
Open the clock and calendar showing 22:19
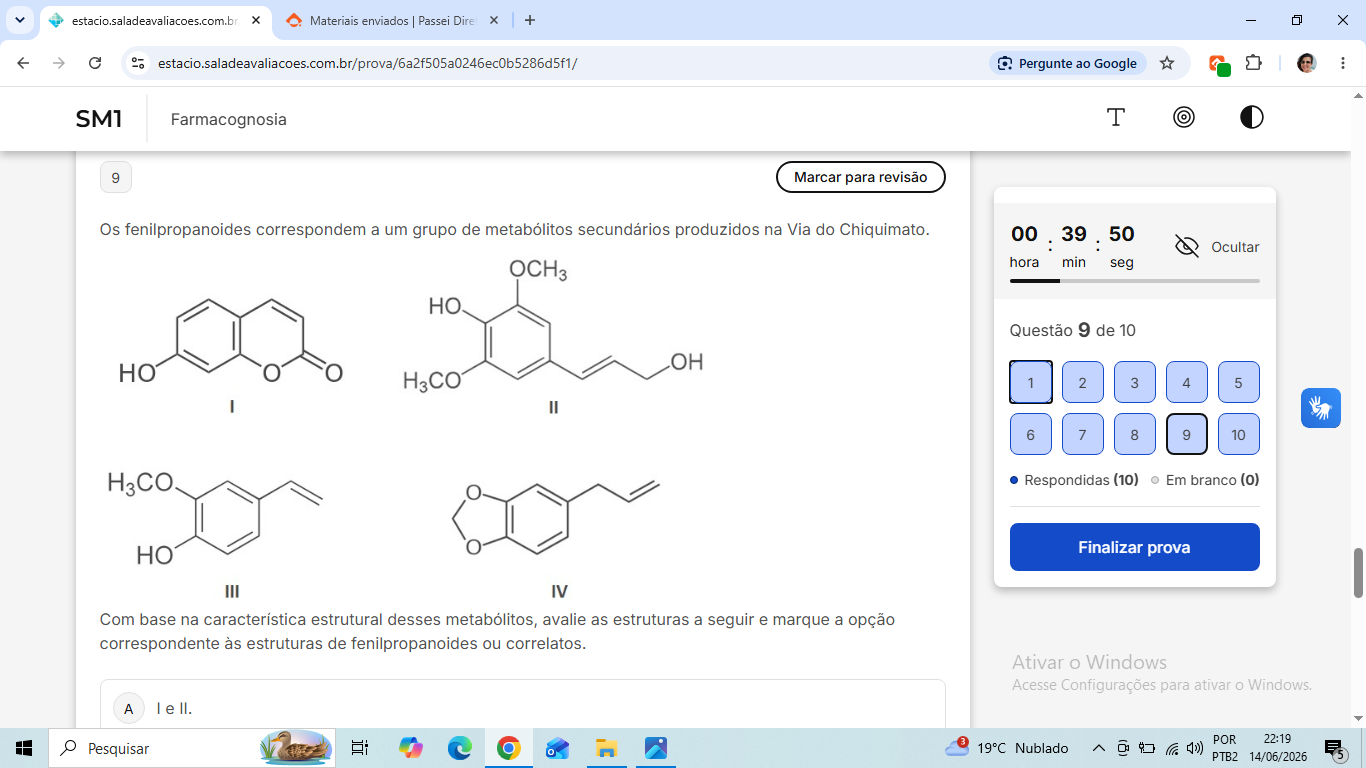click(1277, 748)
